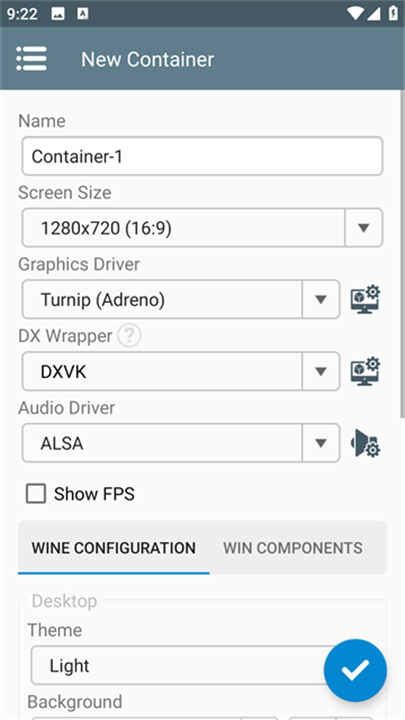Edit the Container-1 name field
Screen dimensions: 405x720
tap(202, 156)
